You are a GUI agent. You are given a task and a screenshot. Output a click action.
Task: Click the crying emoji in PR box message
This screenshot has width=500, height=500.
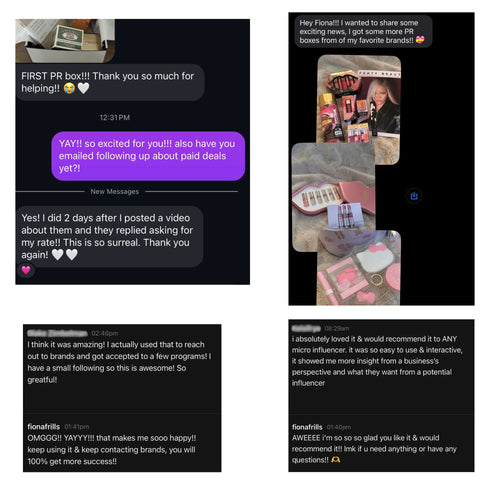[69, 88]
